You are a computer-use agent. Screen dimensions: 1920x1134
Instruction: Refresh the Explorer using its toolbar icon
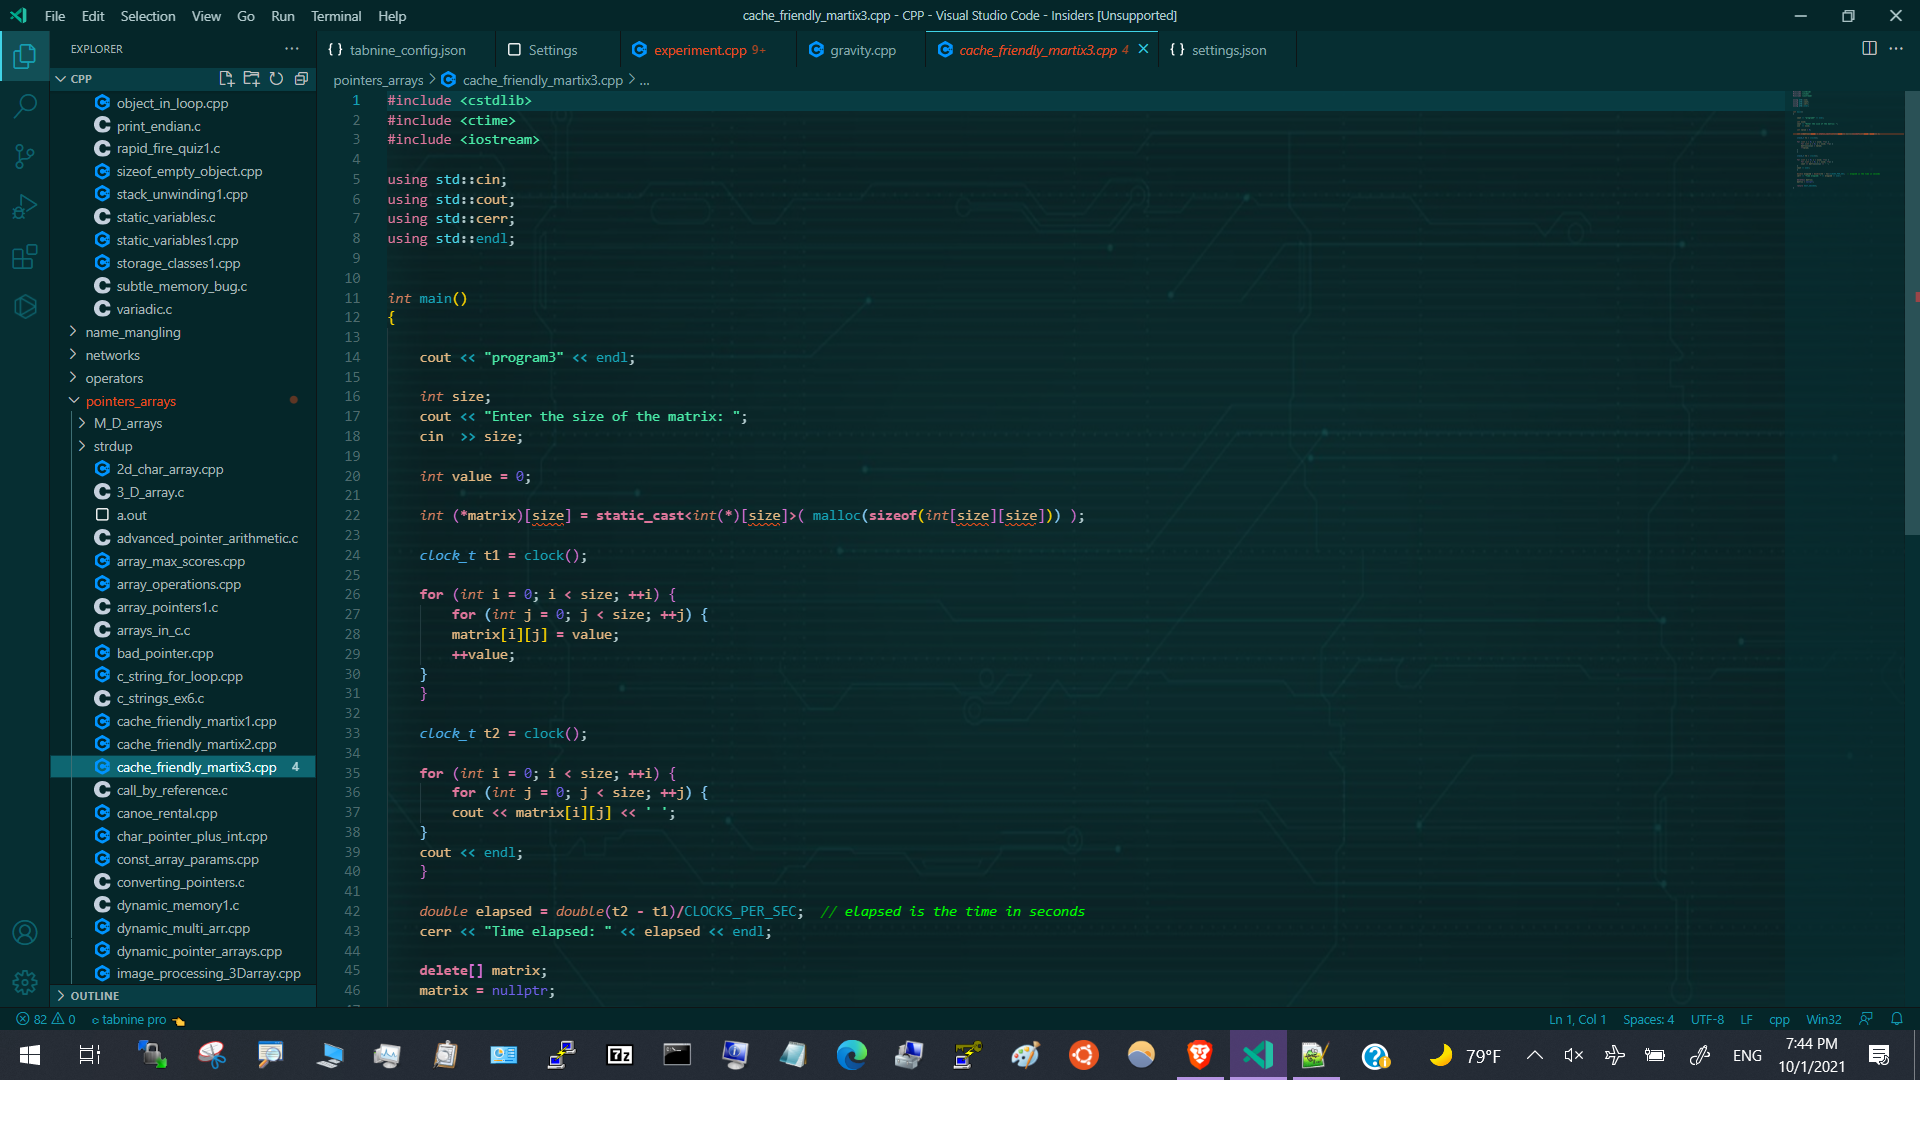[x=277, y=78]
